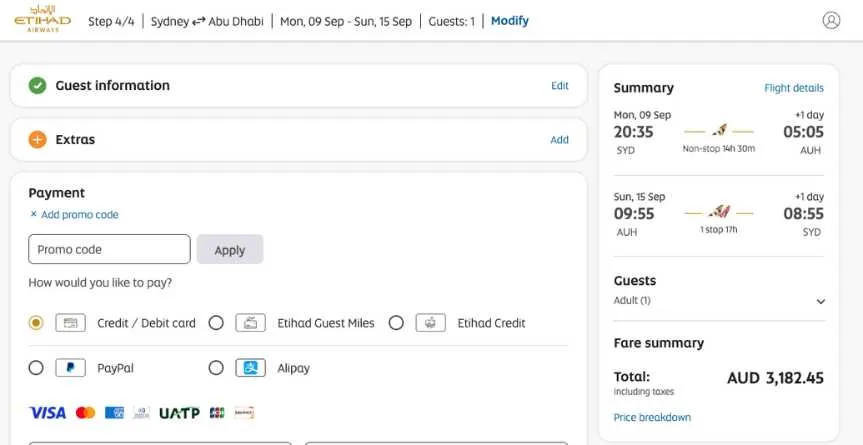Click the orange Extras plus icon
The height and width of the screenshot is (445, 863).
37,140
